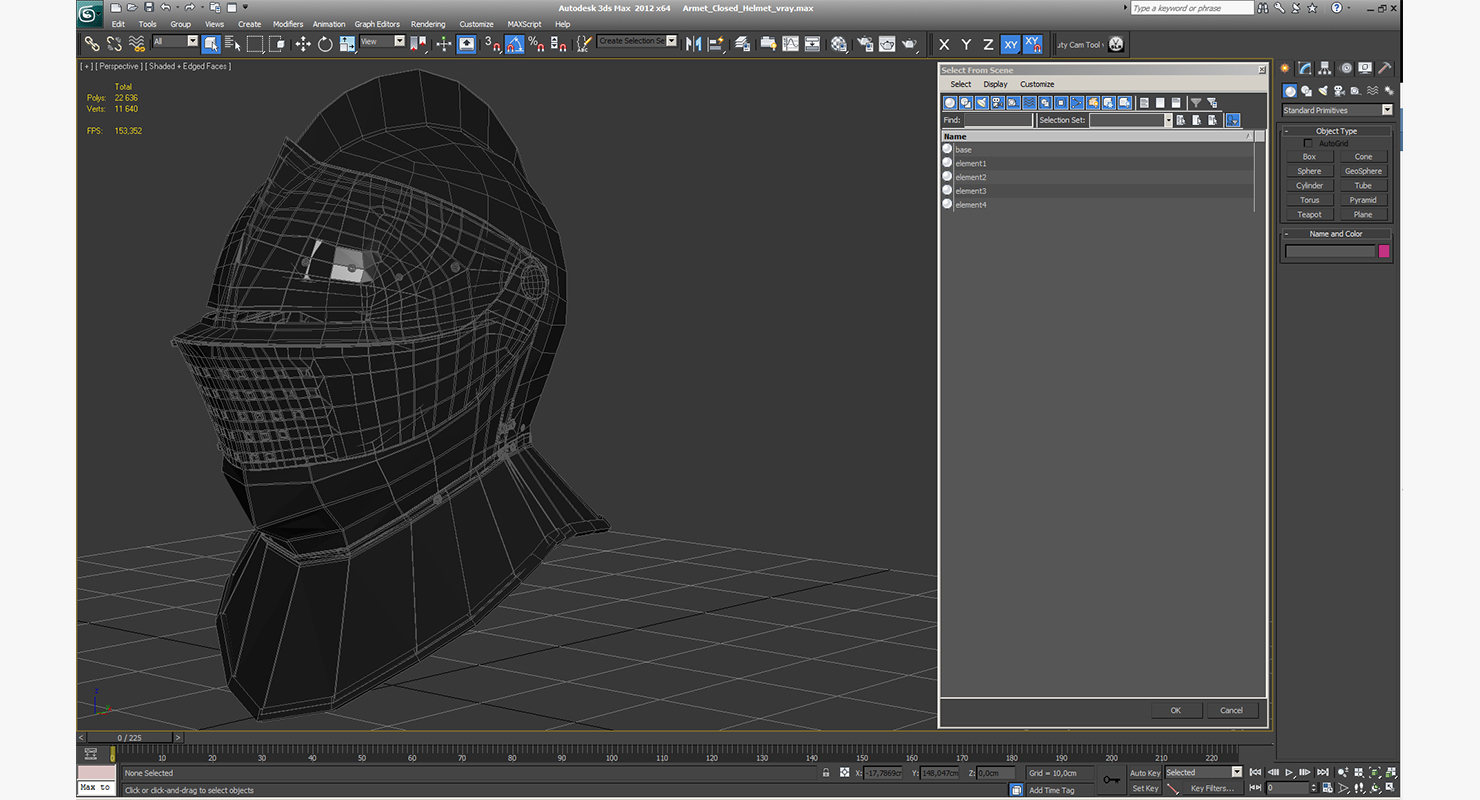
Task: Click Cancel in Select From Scene
Action: pos(1232,710)
